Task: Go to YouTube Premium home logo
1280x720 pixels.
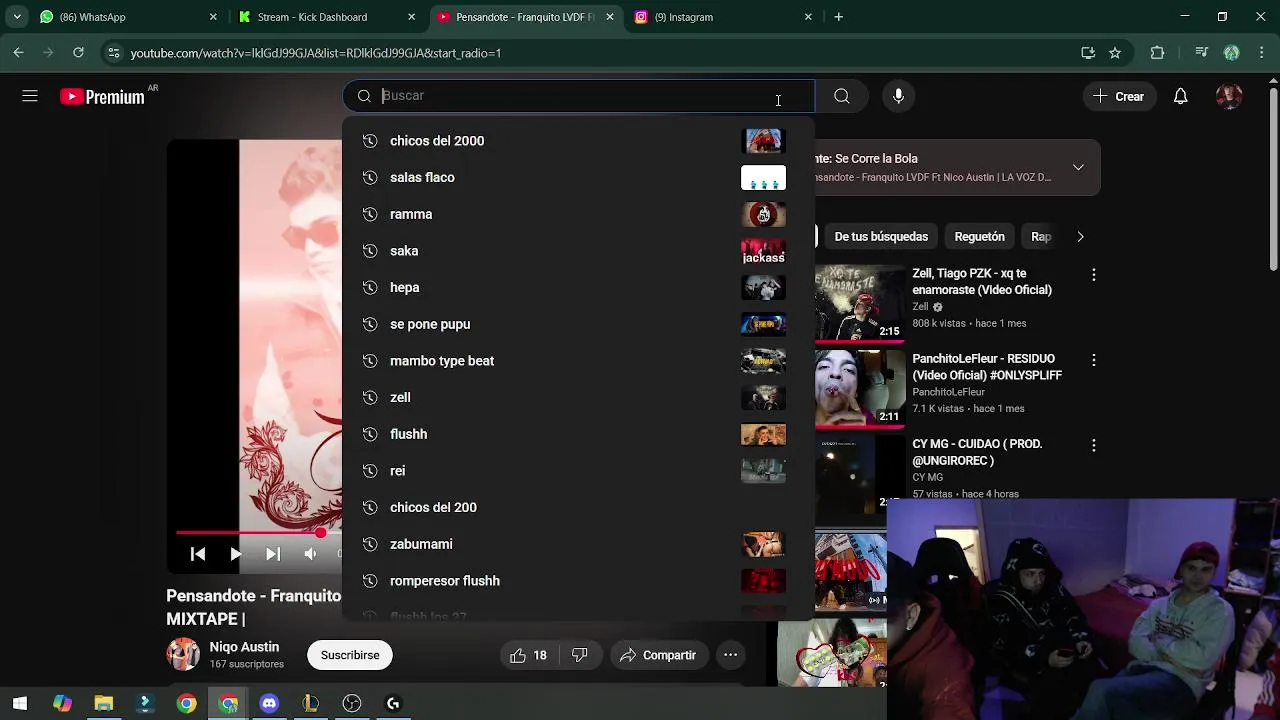Action: coord(103,97)
